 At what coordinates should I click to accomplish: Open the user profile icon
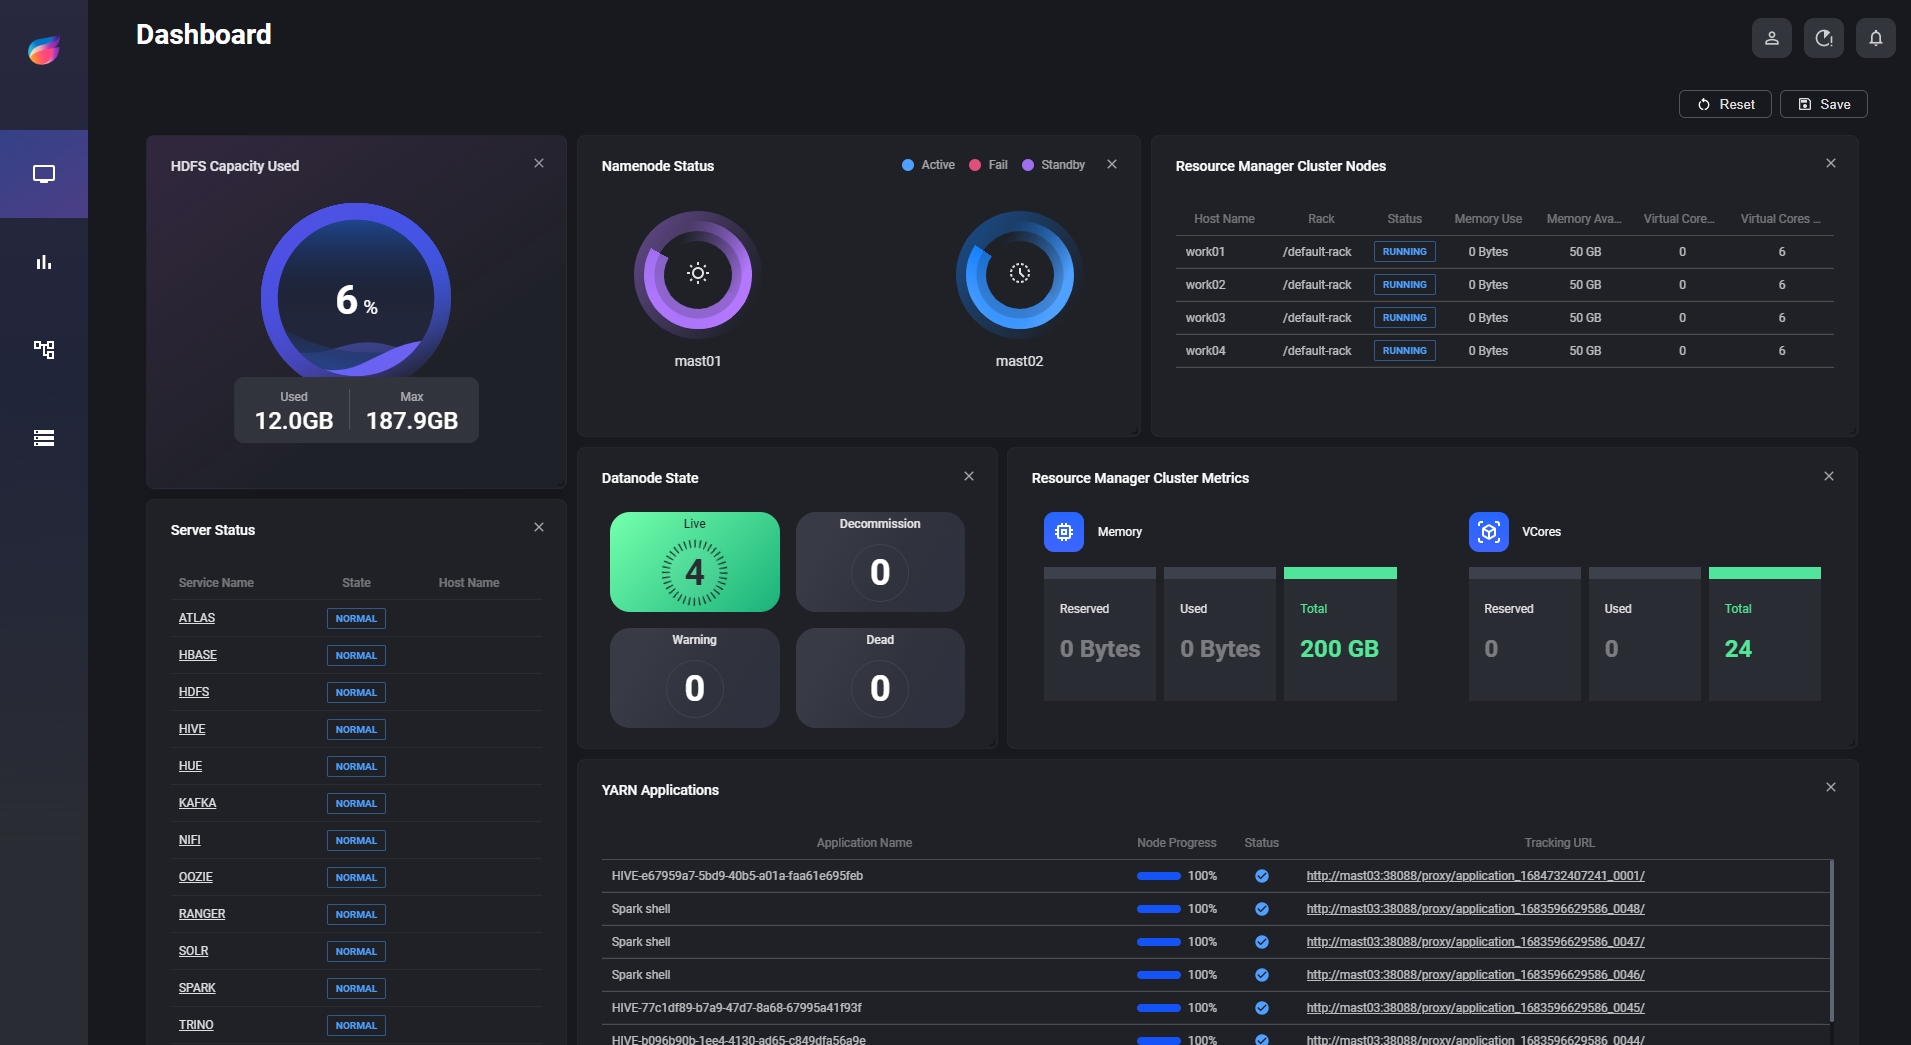(1771, 38)
